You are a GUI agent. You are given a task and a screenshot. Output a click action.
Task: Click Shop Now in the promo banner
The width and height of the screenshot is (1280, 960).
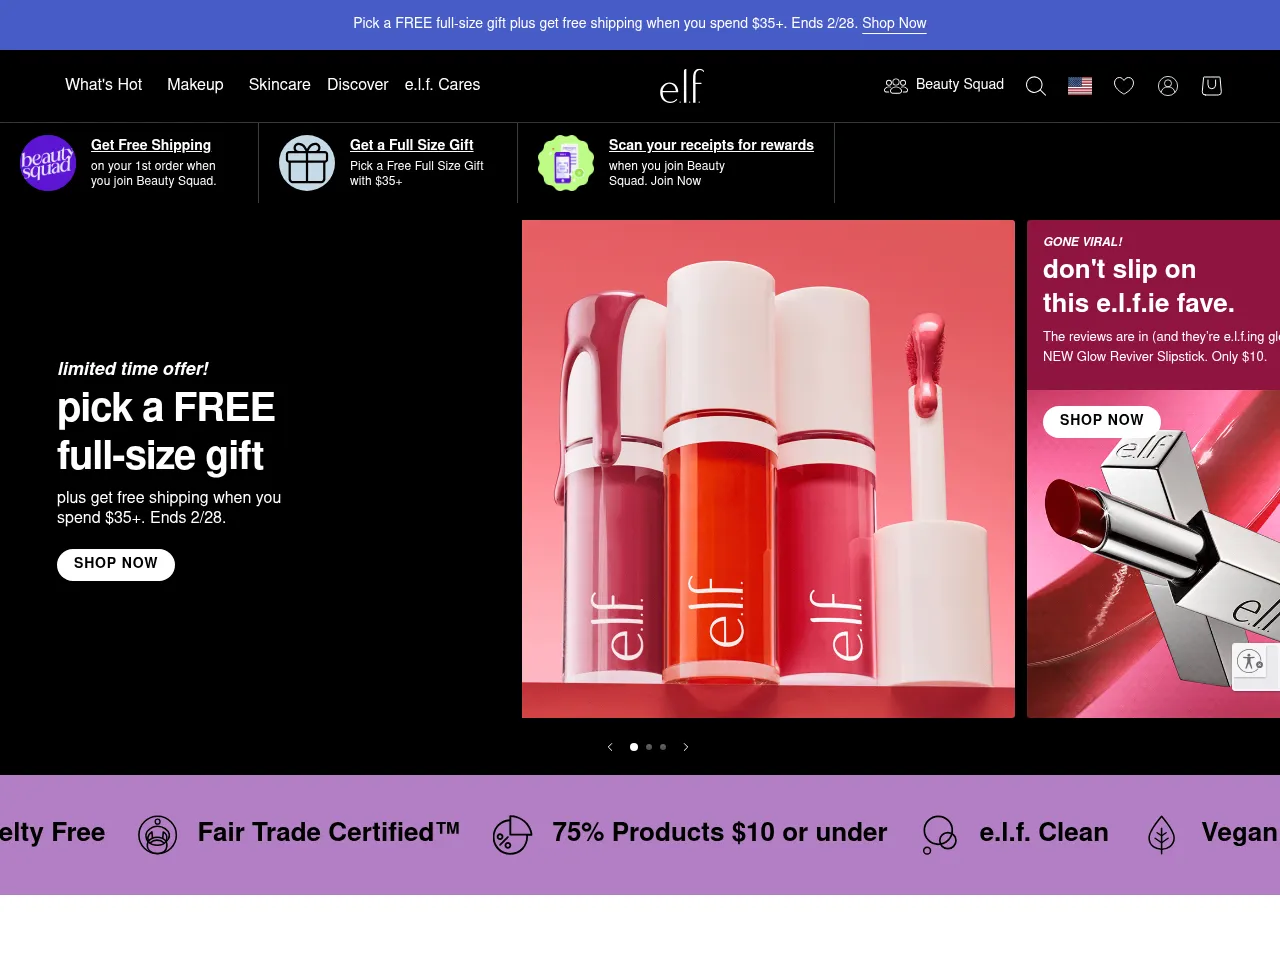tap(893, 23)
